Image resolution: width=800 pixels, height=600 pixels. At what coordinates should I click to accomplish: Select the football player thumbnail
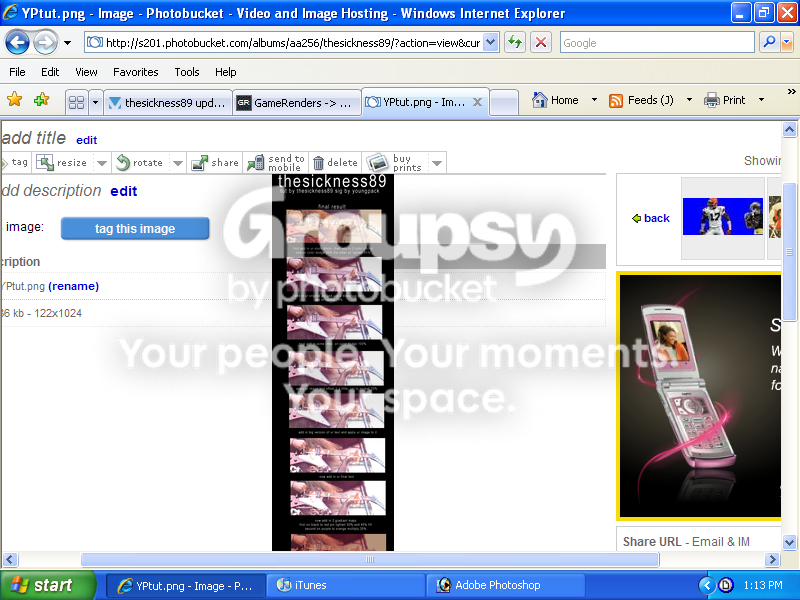[722, 217]
